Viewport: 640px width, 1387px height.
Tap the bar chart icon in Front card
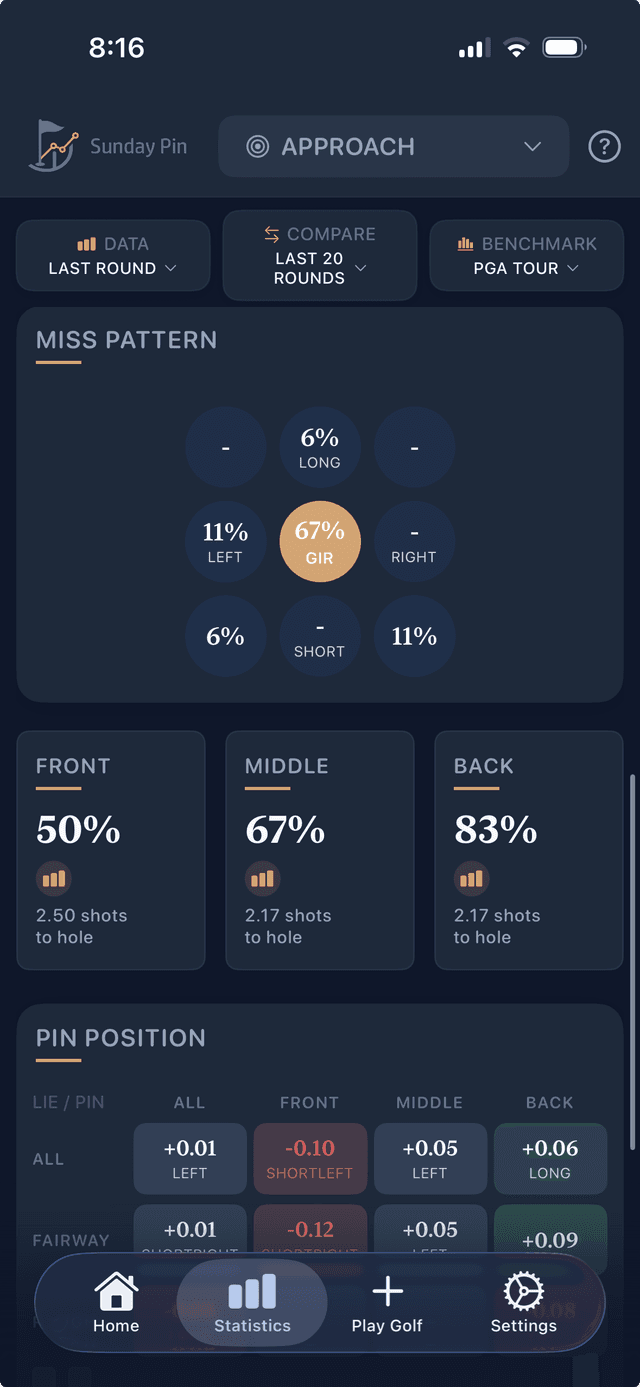[x=54, y=879]
